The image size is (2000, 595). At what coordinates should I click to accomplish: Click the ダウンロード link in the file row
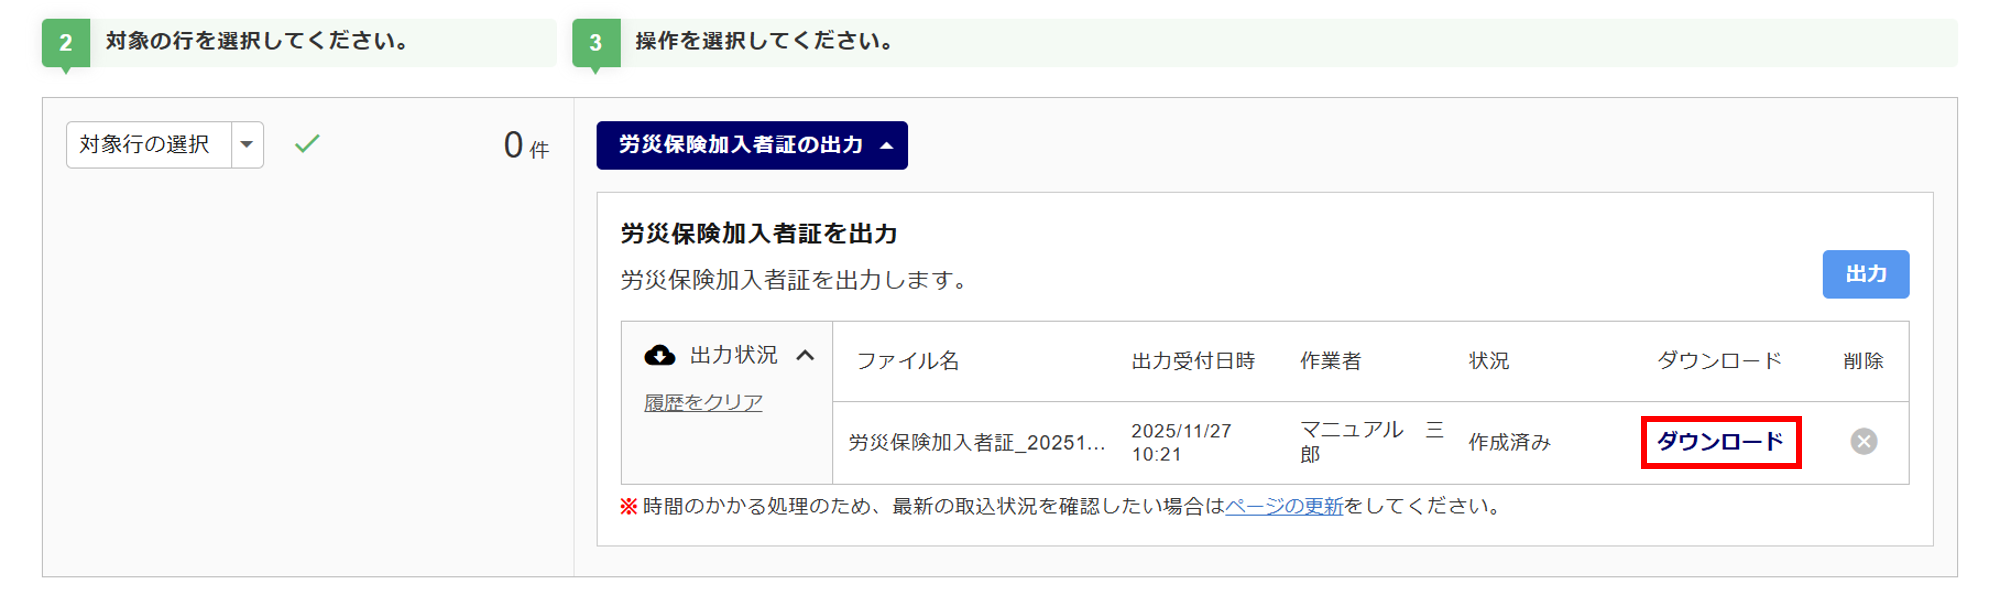[1720, 442]
